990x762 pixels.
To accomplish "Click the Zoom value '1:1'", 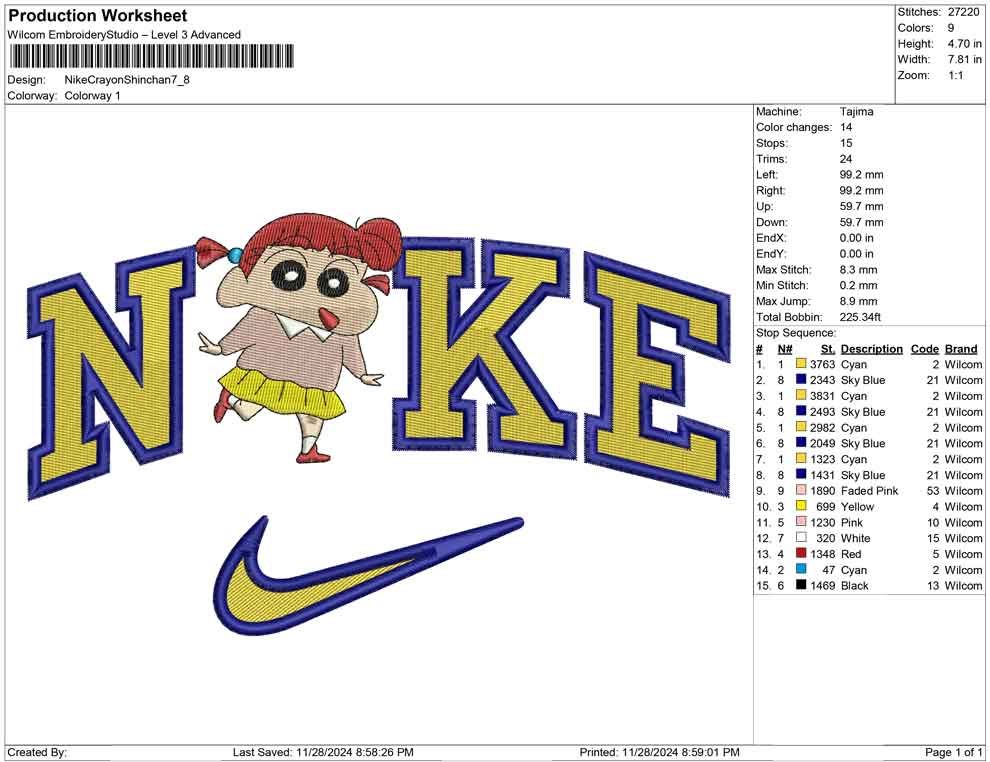I will [955, 75].
